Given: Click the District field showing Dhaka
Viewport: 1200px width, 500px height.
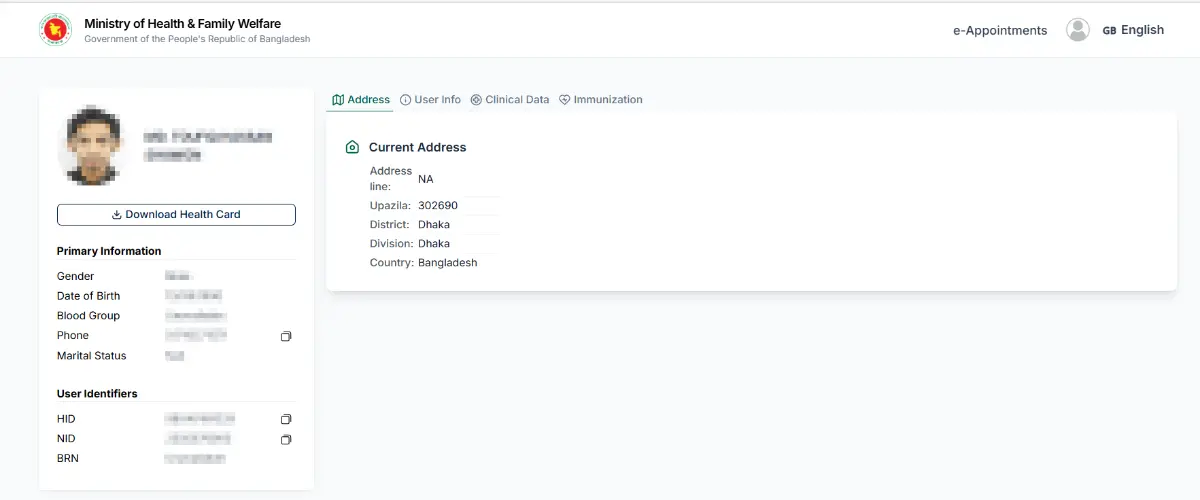Looking at the screenshot, I should click(434, 224).
